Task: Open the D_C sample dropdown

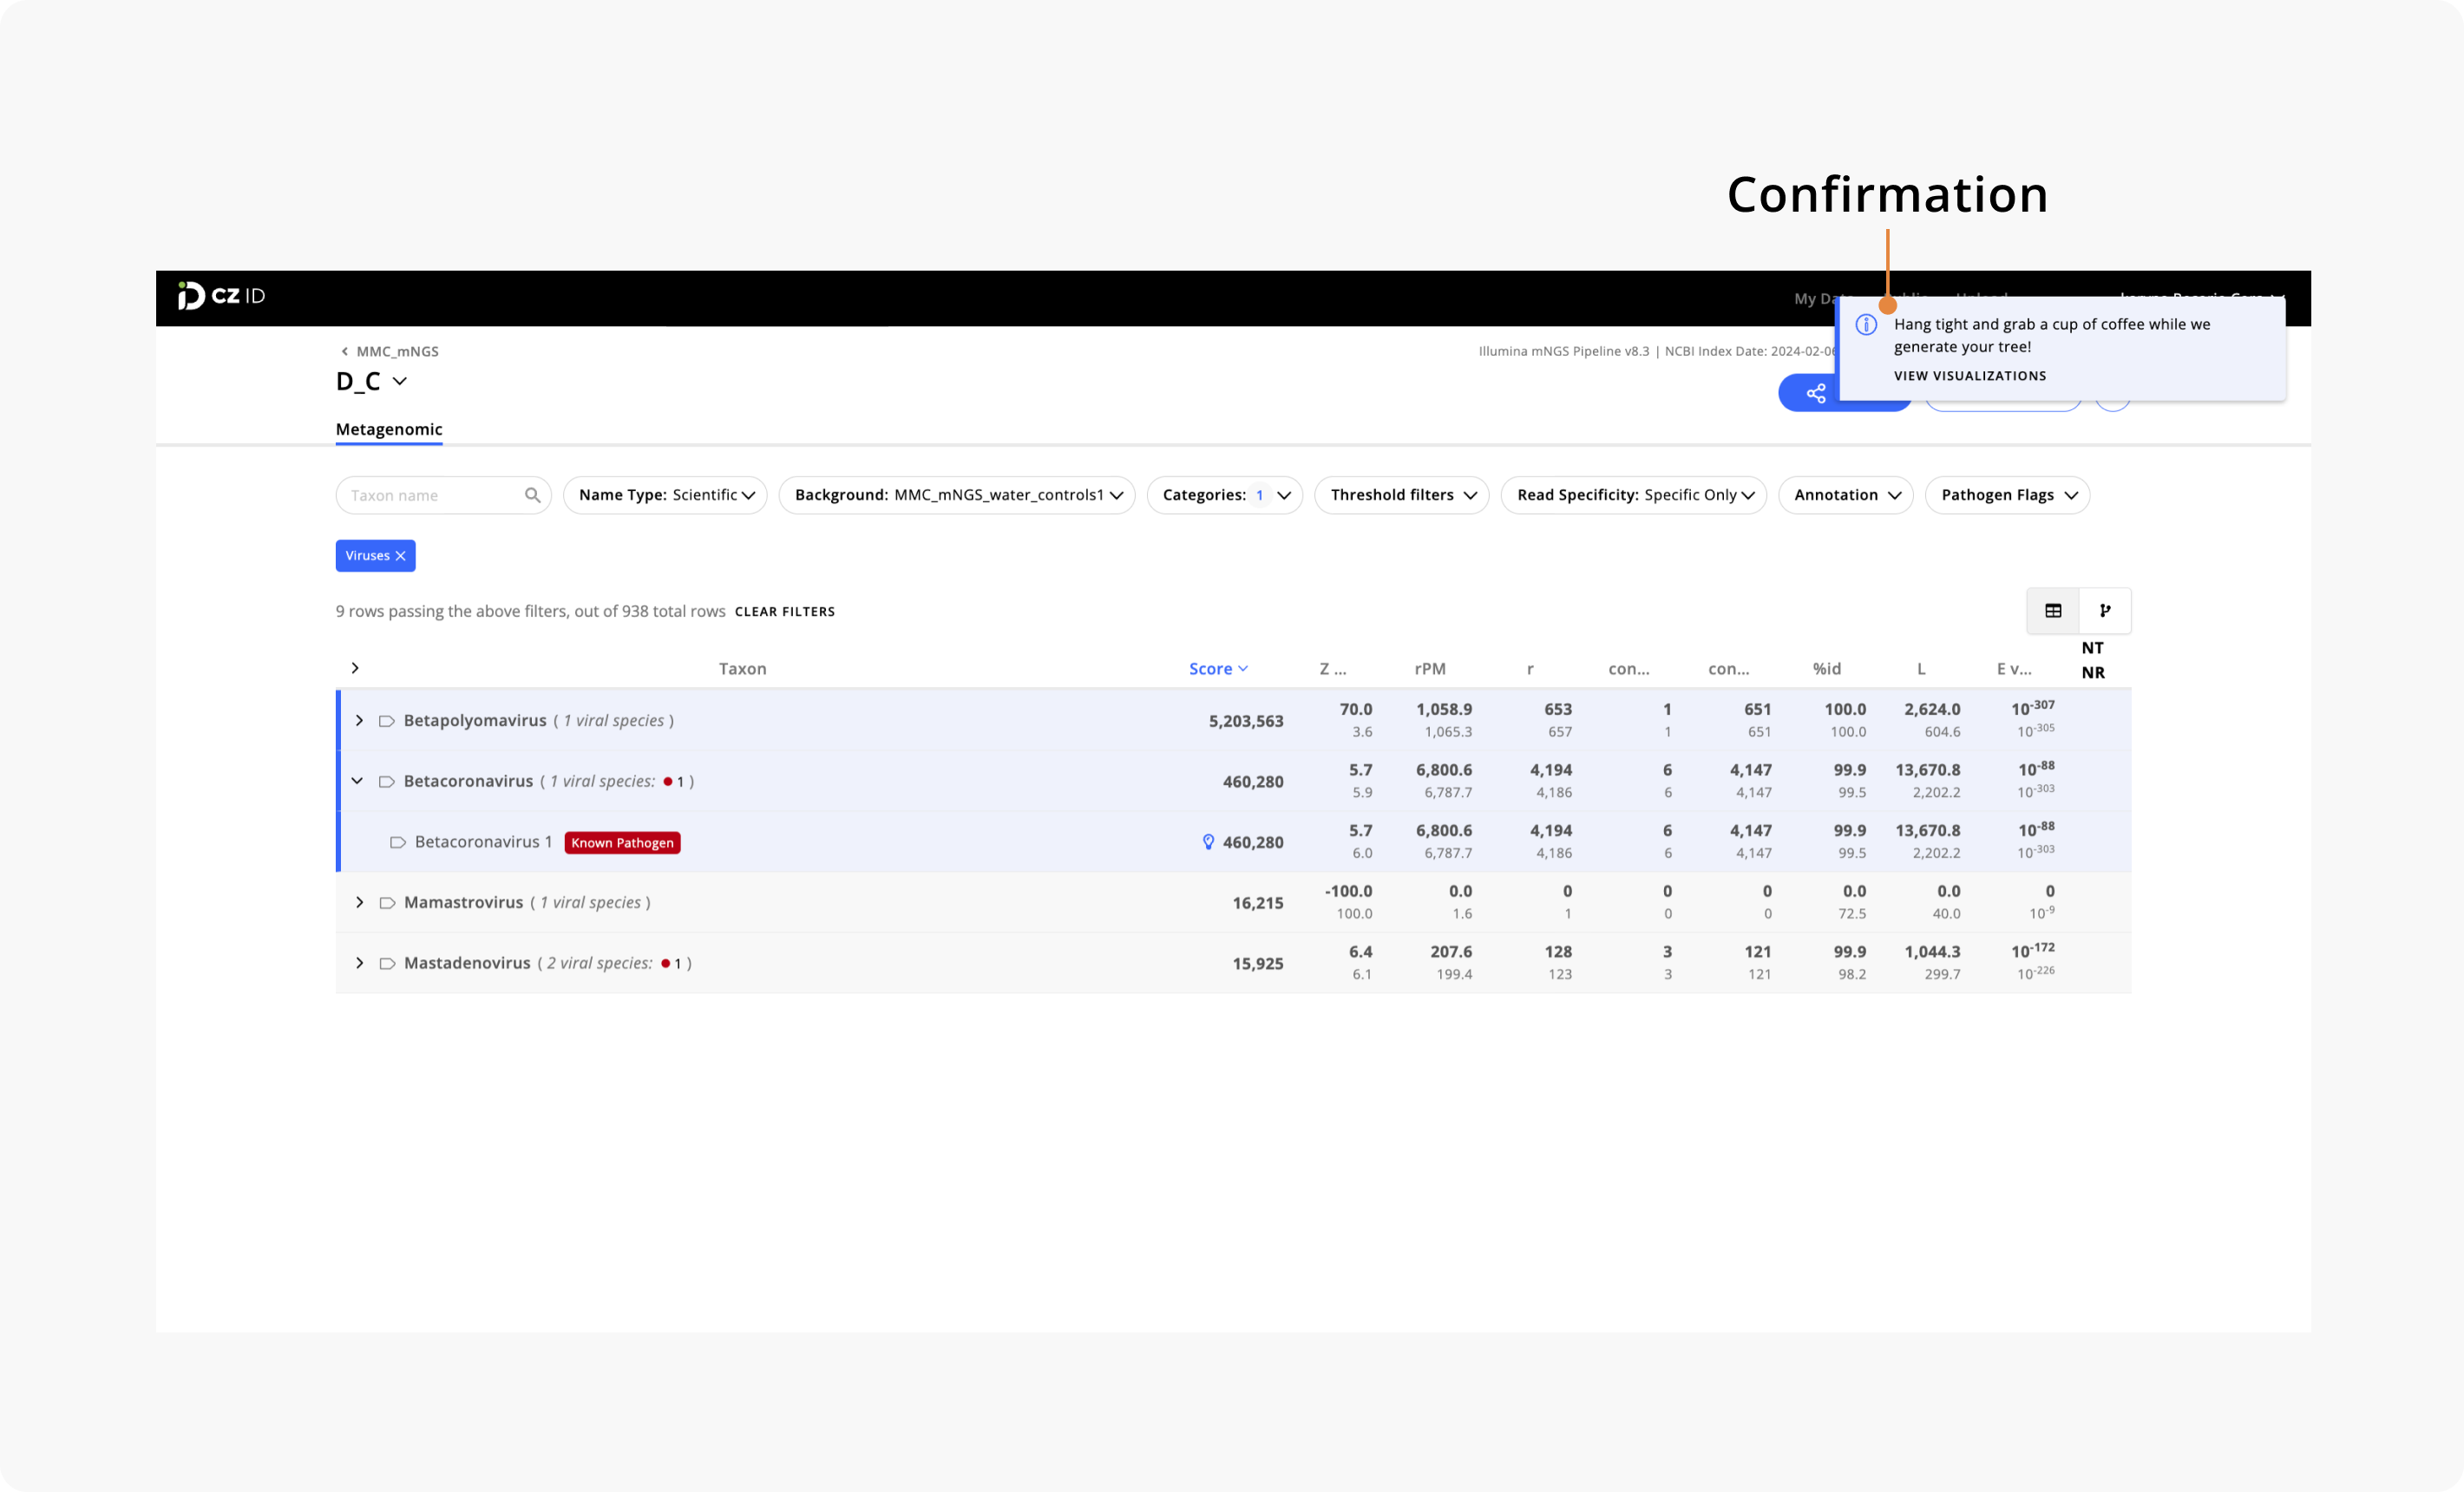Action: [x=400, y=382]
